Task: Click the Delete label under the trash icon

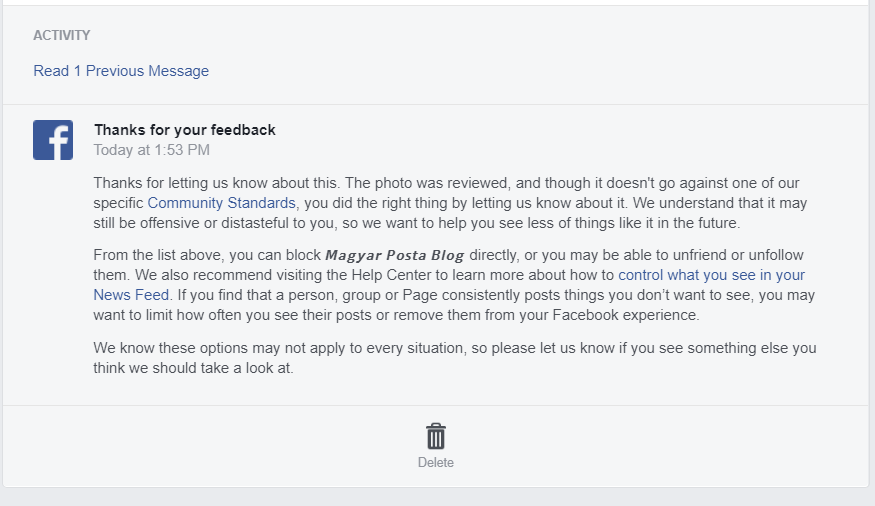Action: point(436,462)
